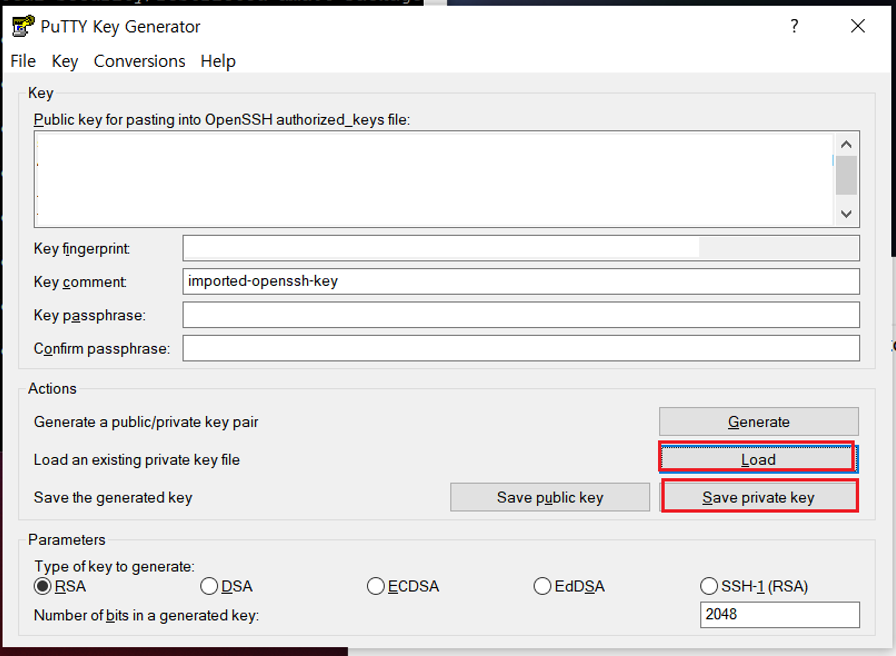Close the PuTTY Key Generator window
The image size is (896, 656).
858,26
